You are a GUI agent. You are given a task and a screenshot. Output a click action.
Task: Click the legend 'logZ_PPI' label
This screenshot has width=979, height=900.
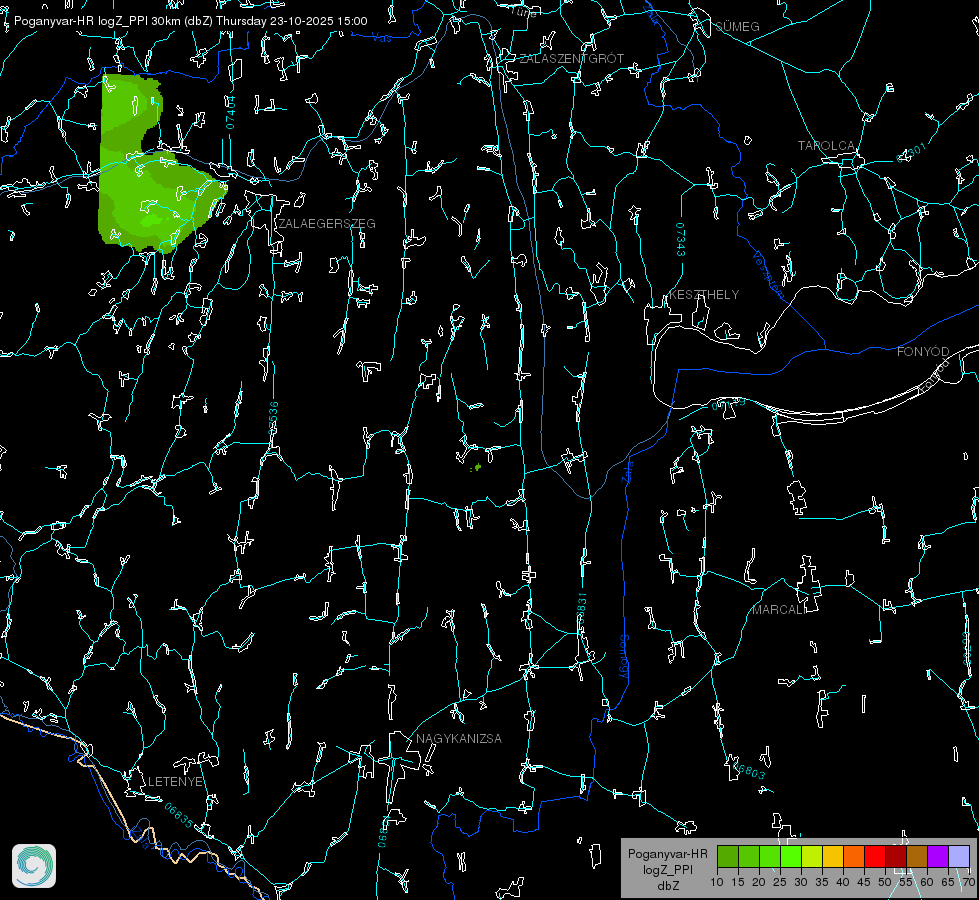click(x=667, y=870)
